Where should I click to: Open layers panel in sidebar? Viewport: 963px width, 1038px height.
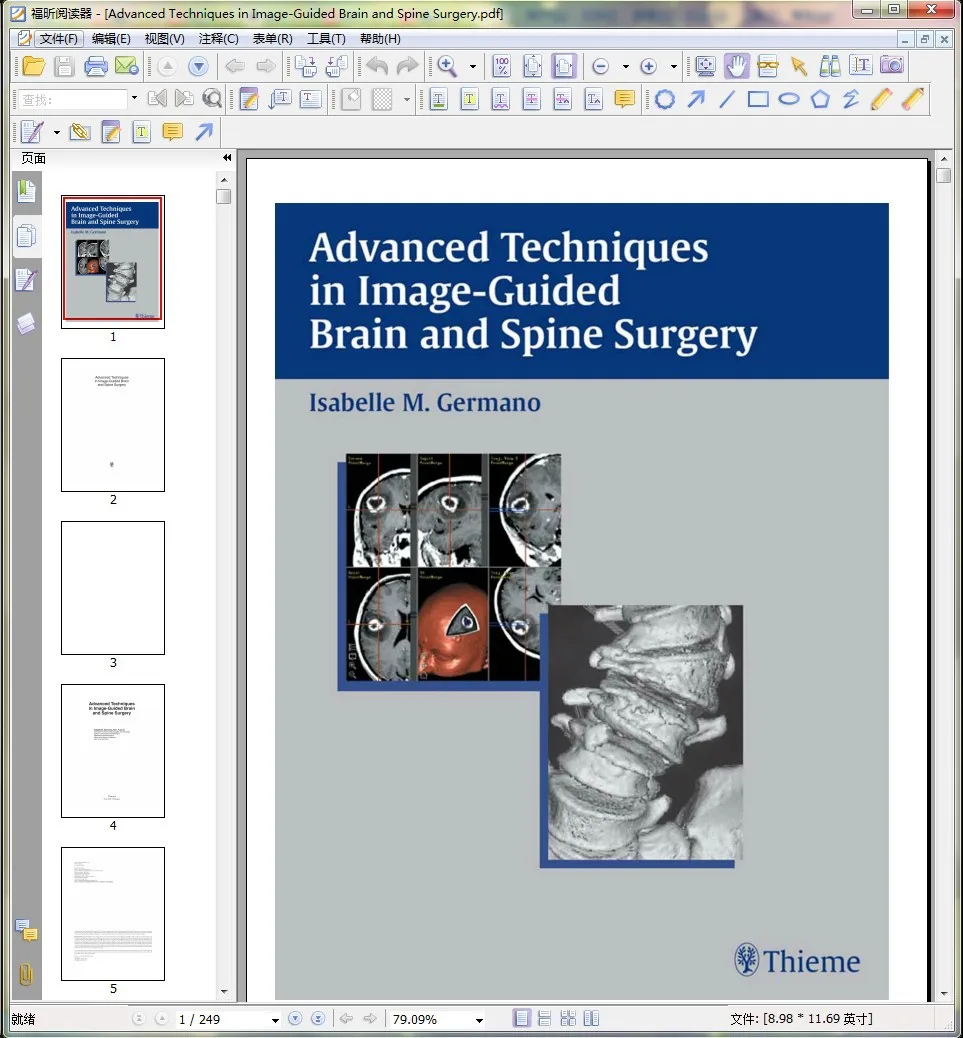click(26, 324)
